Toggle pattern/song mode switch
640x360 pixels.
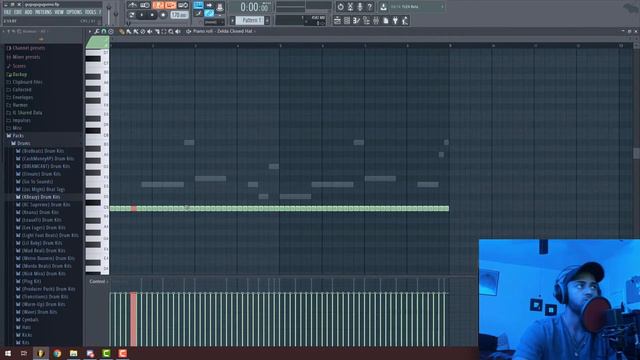[x=131, y=15]
